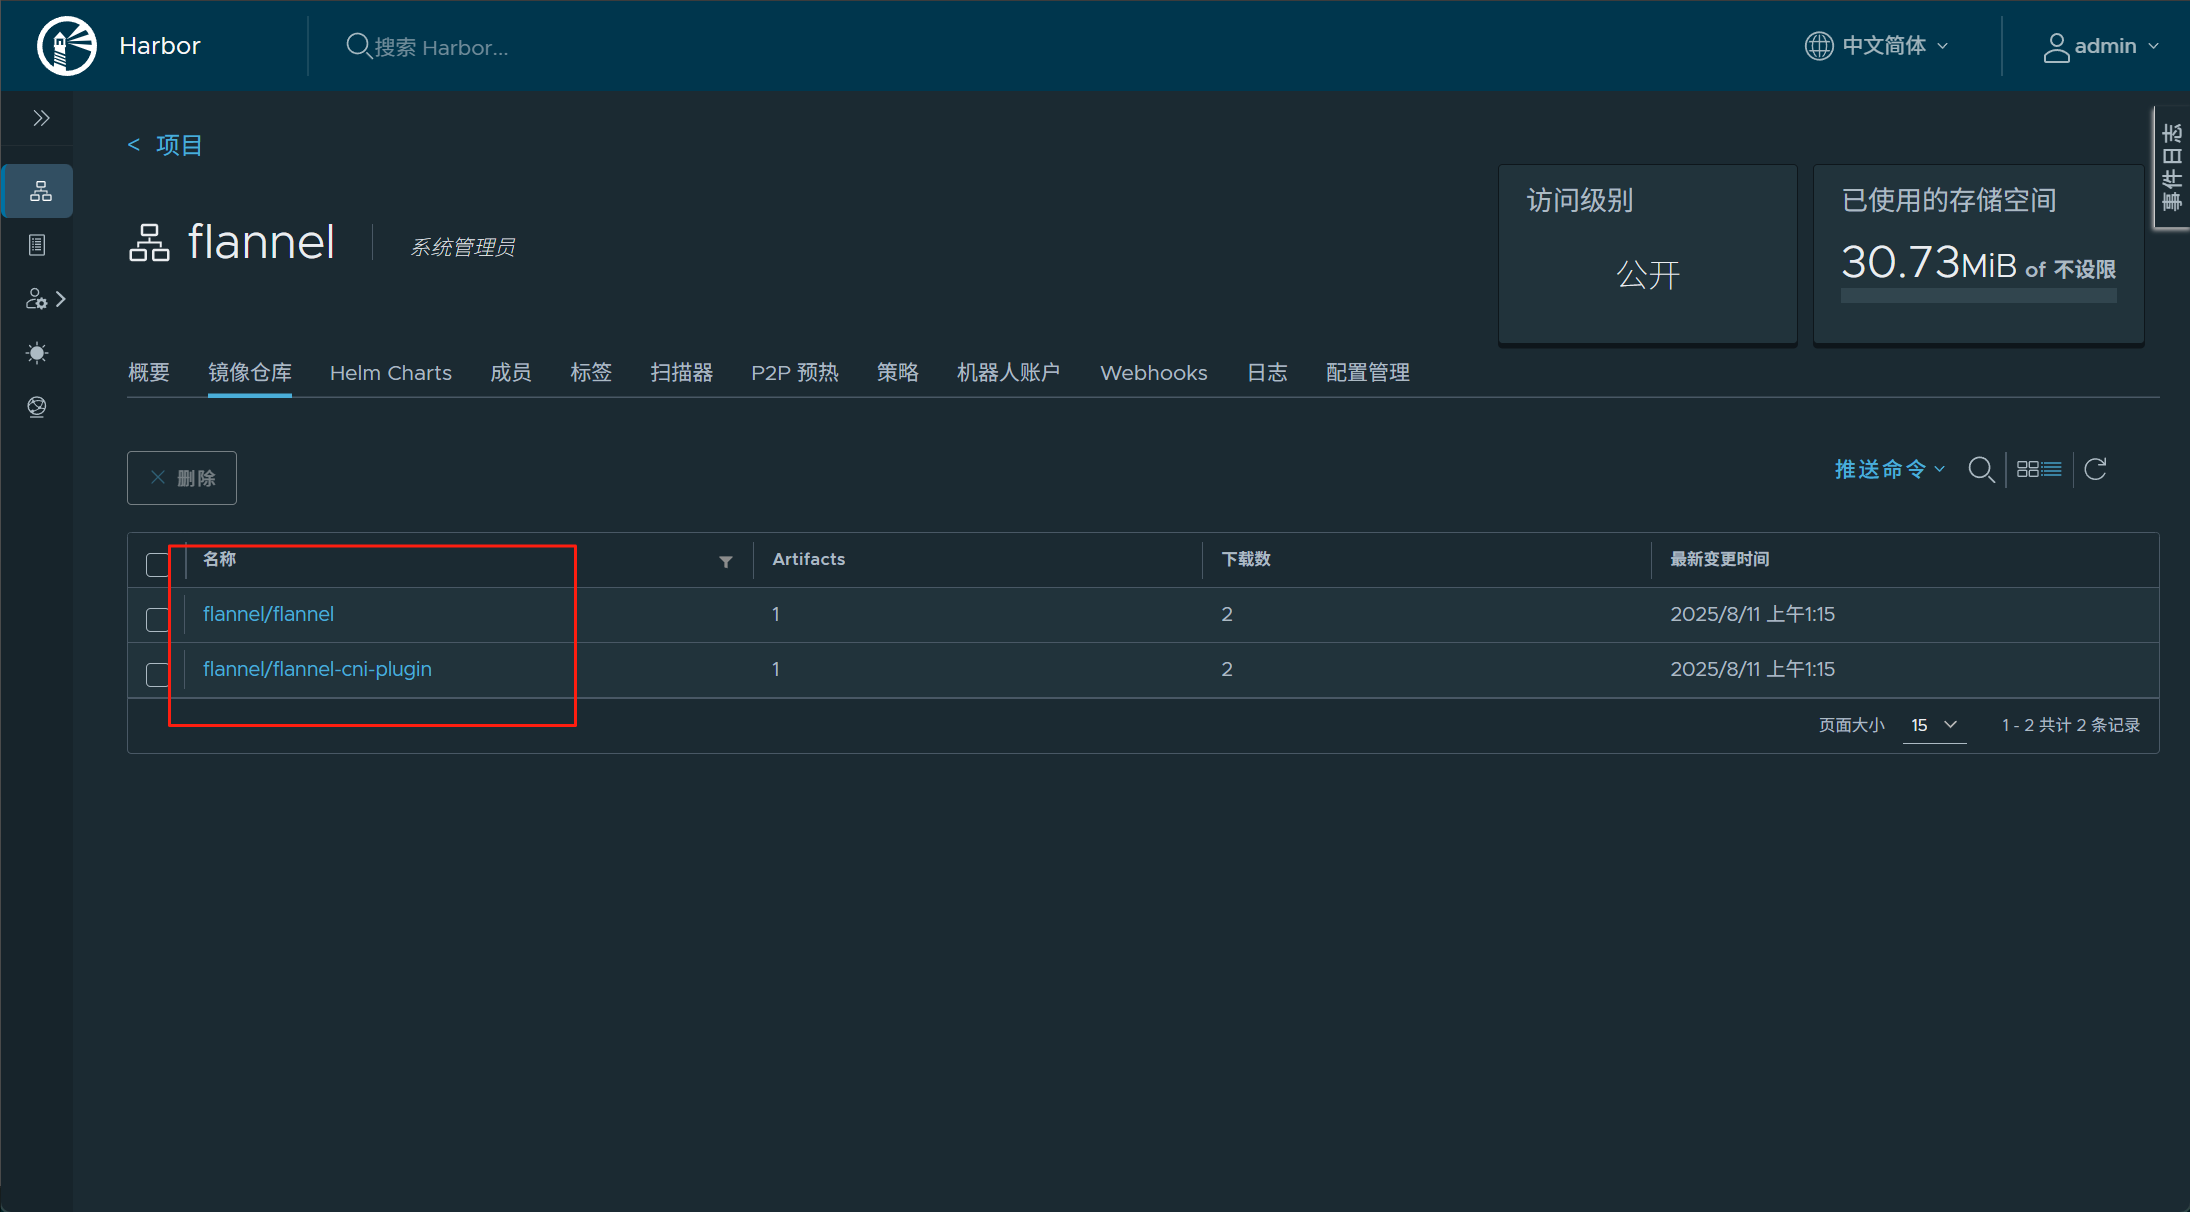Check the flannel/flannel row checkbox
Viewport: 2190px width, 1212px height.
pyautogui.click(x=157, y=619)
